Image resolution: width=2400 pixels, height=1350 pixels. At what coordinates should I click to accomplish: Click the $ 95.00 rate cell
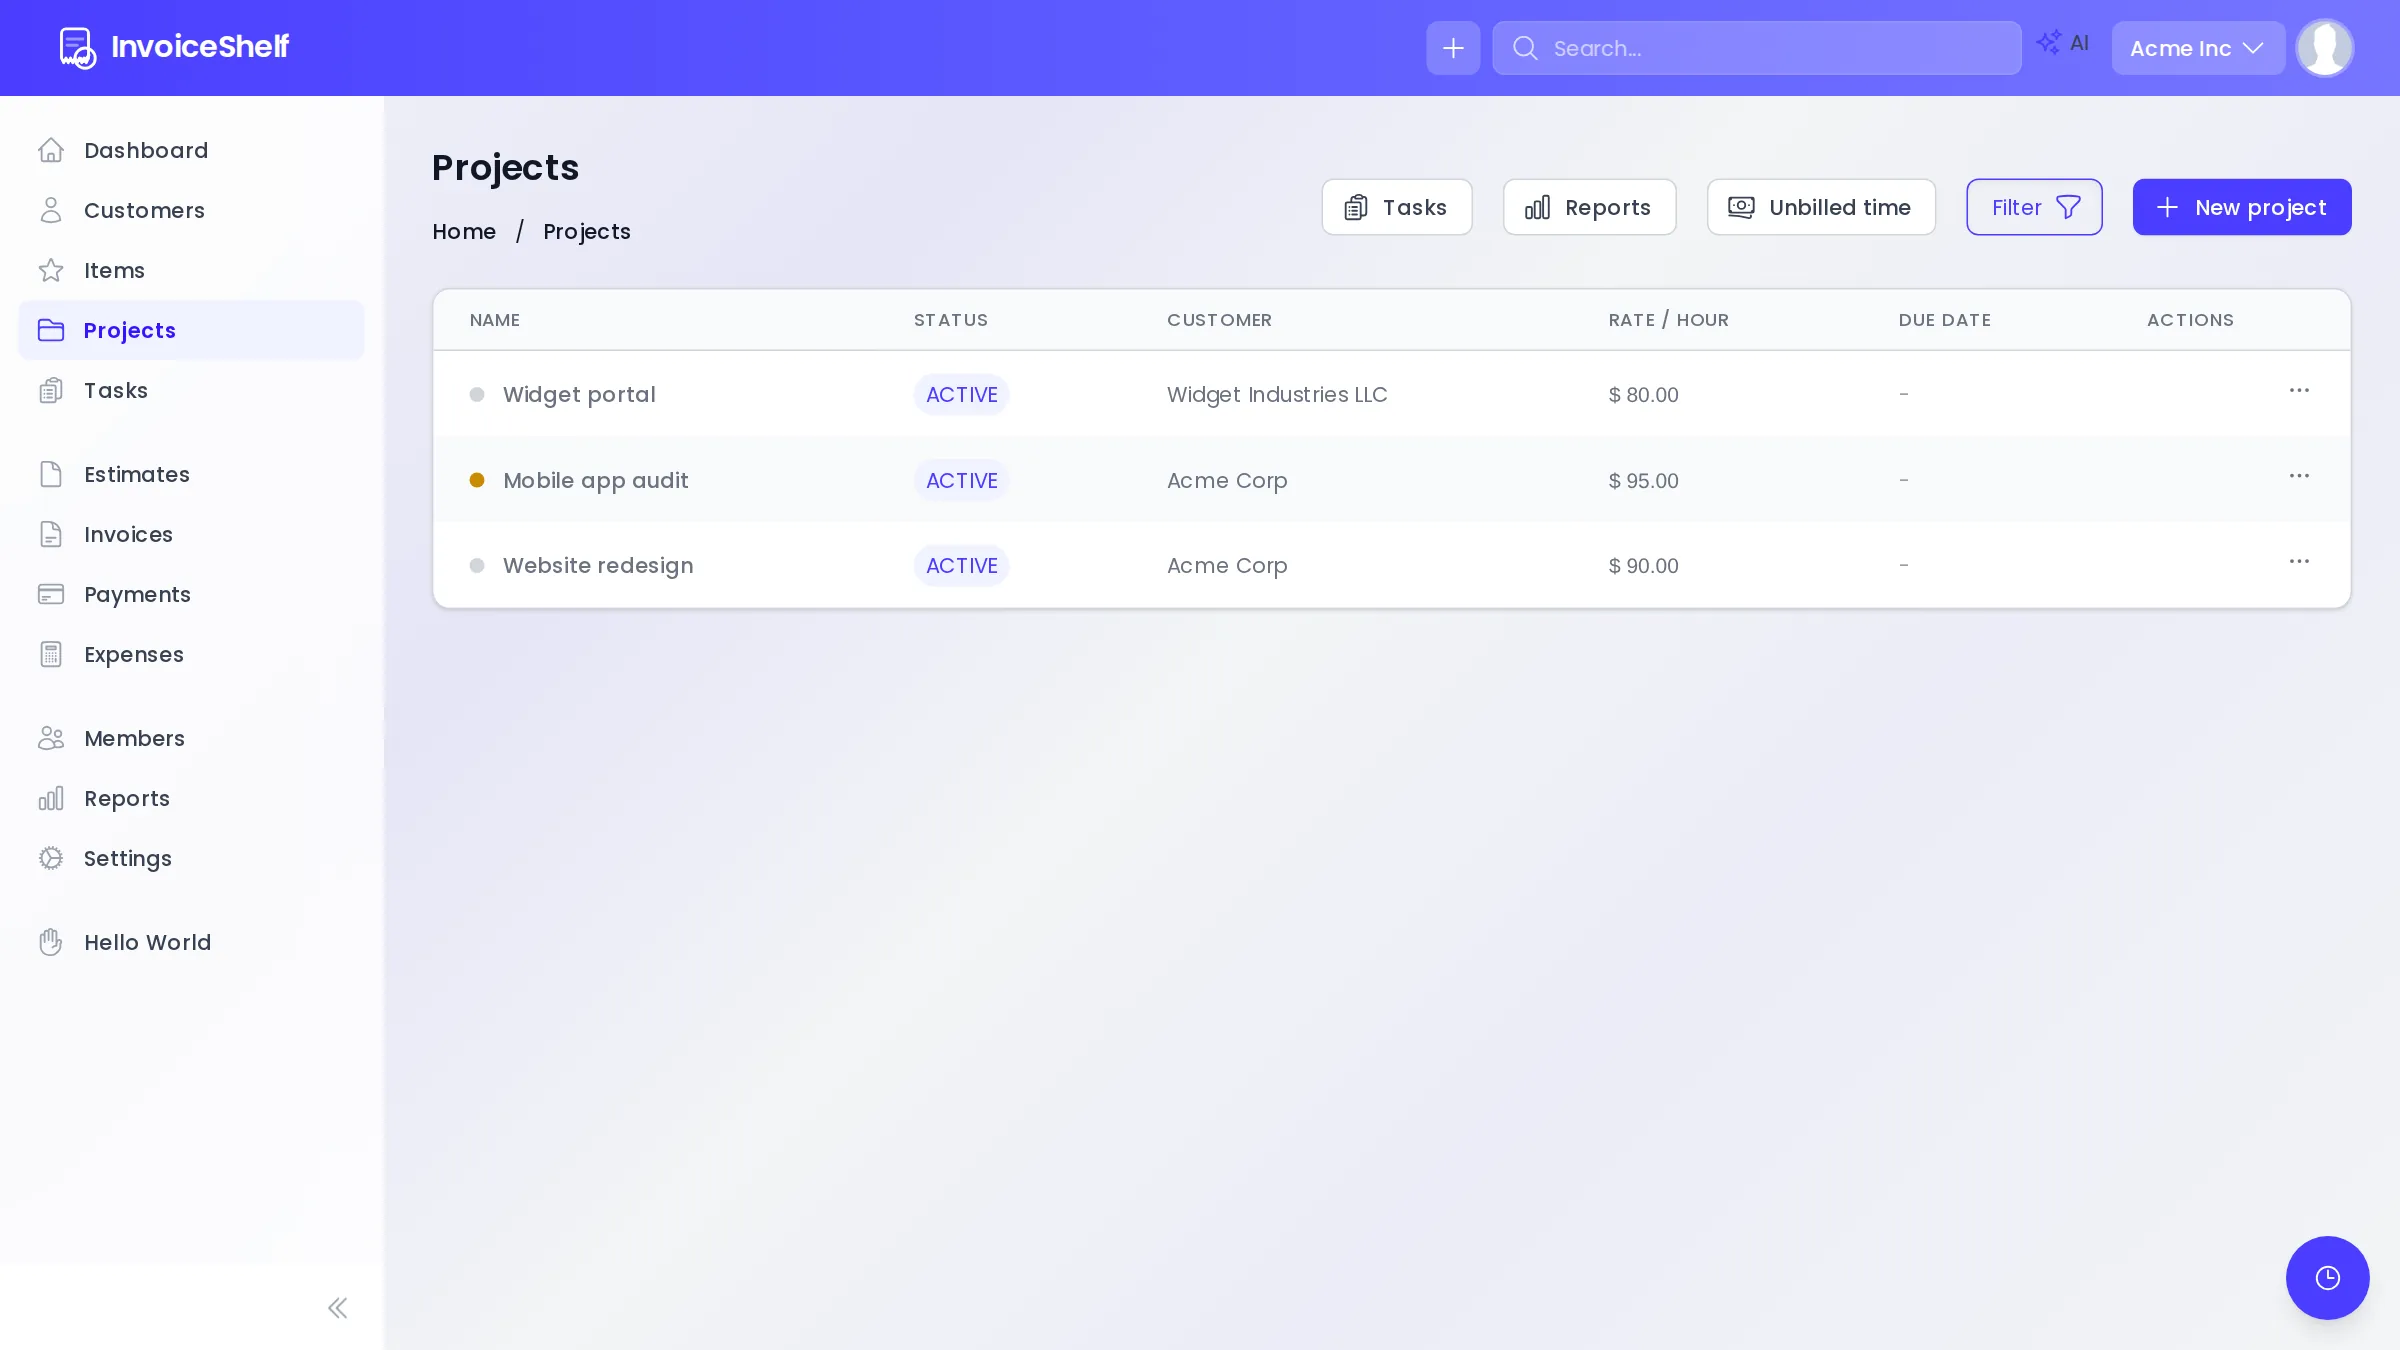(x=1643, y=480)
